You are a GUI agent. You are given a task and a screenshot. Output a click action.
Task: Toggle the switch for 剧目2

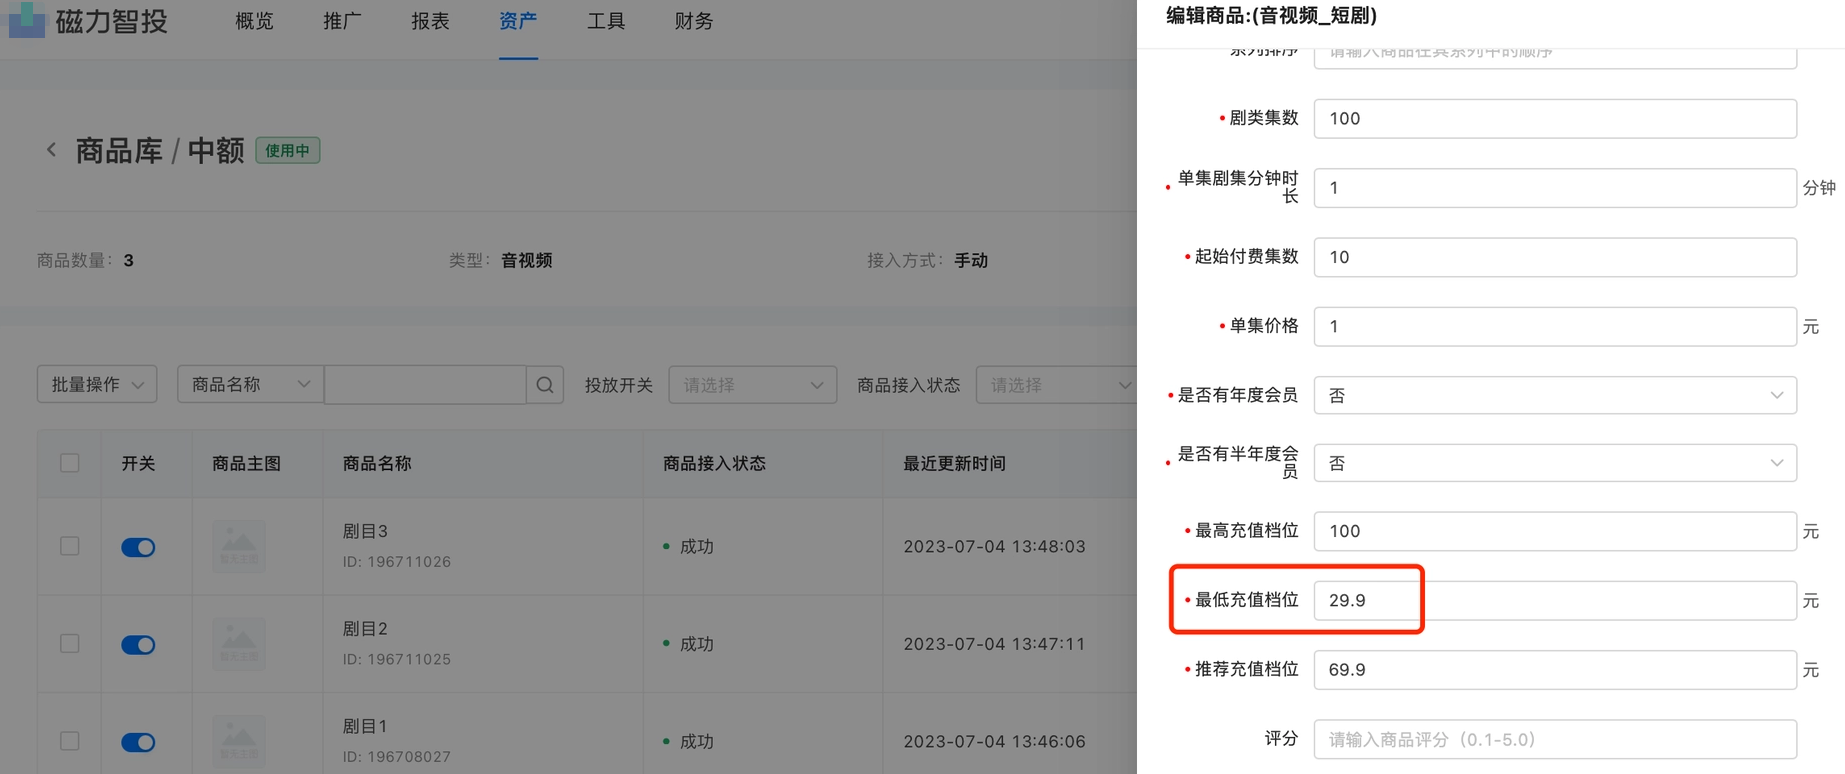138,645
